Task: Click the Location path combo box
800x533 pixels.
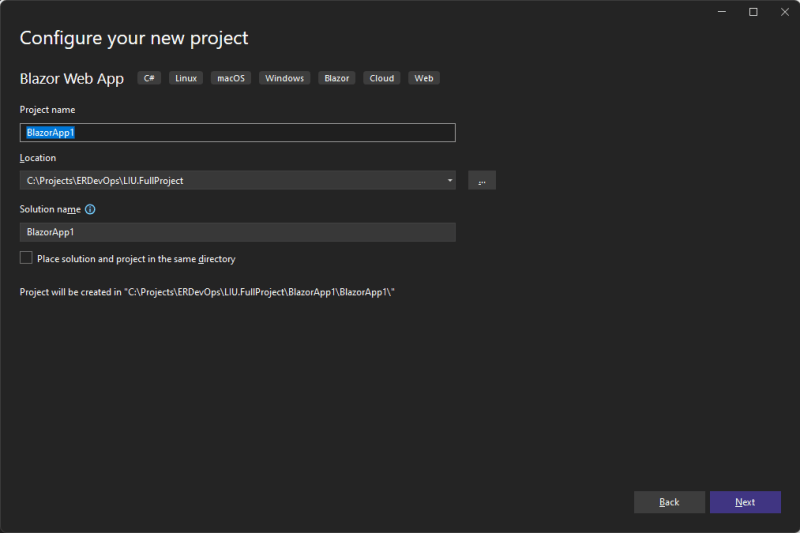Action: click(238, 181)
